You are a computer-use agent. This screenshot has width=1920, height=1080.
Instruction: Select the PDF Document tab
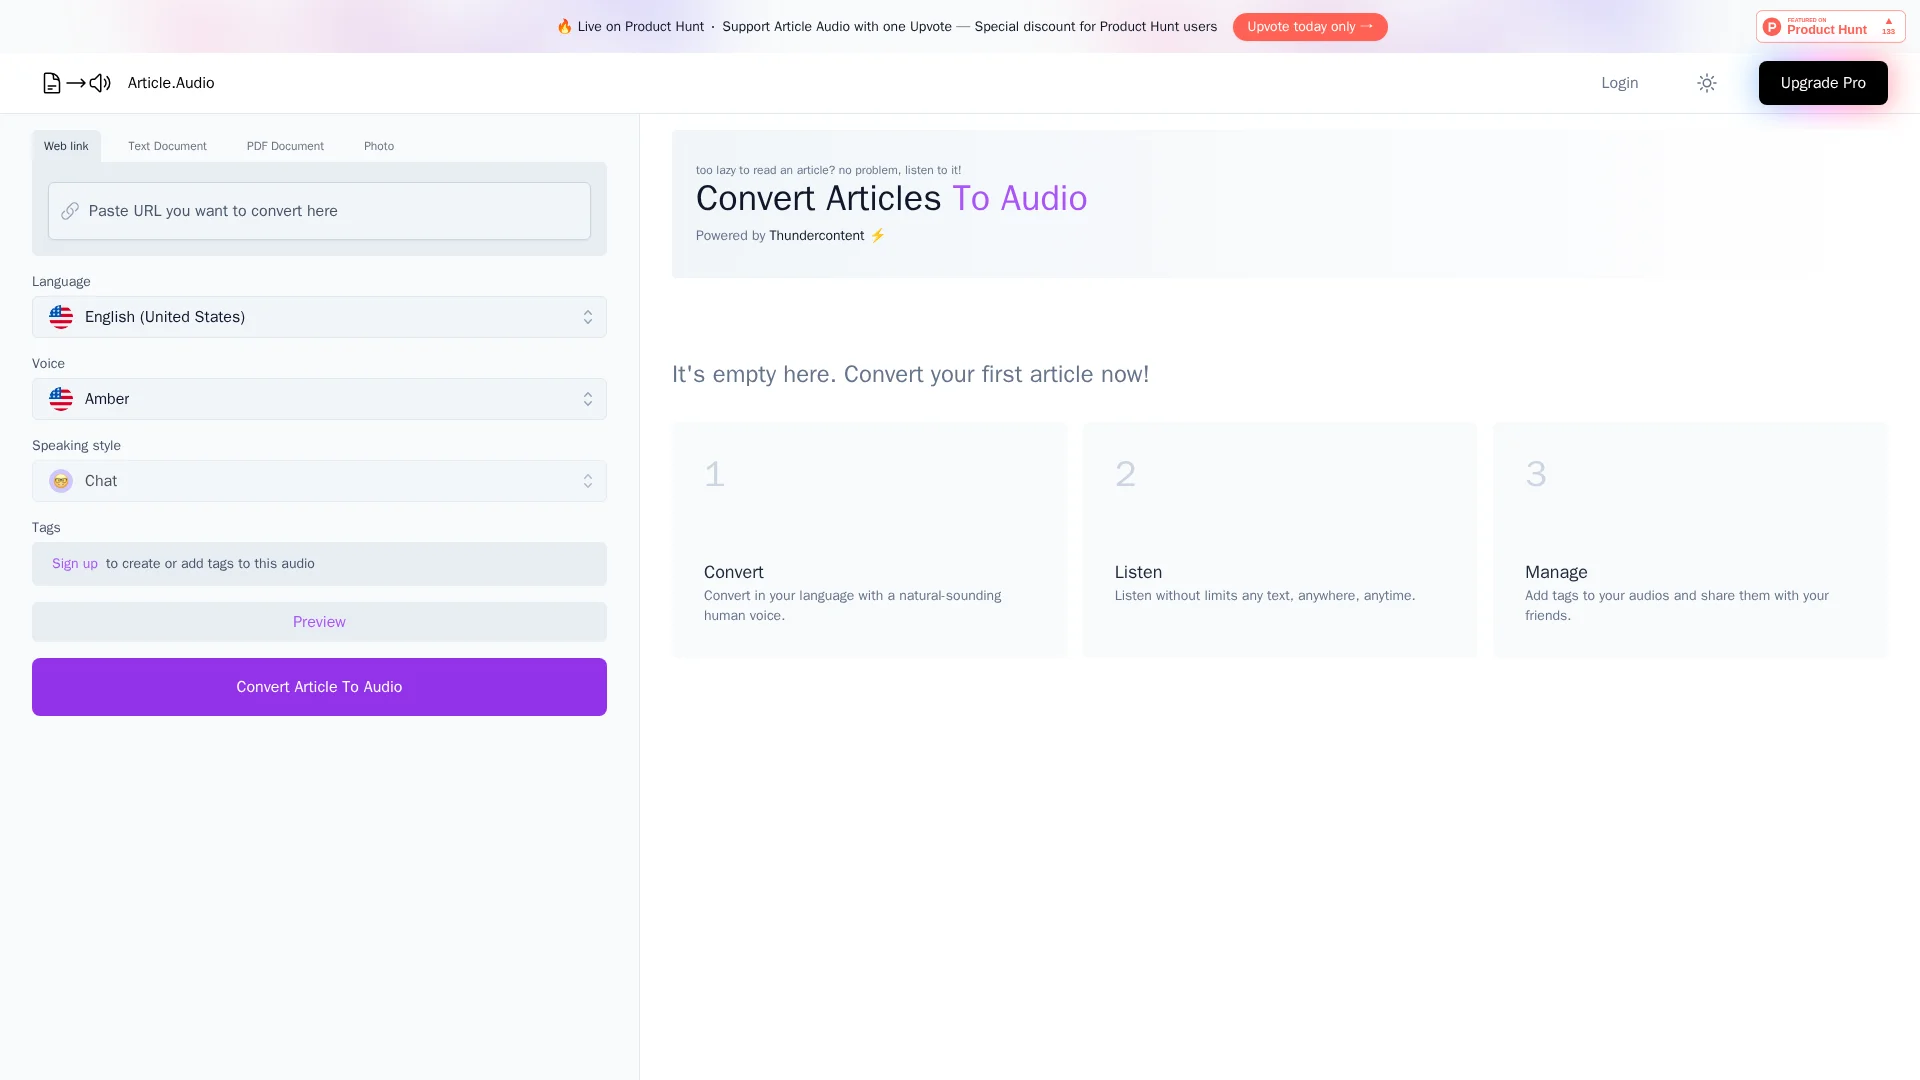[x=285, y=146]
